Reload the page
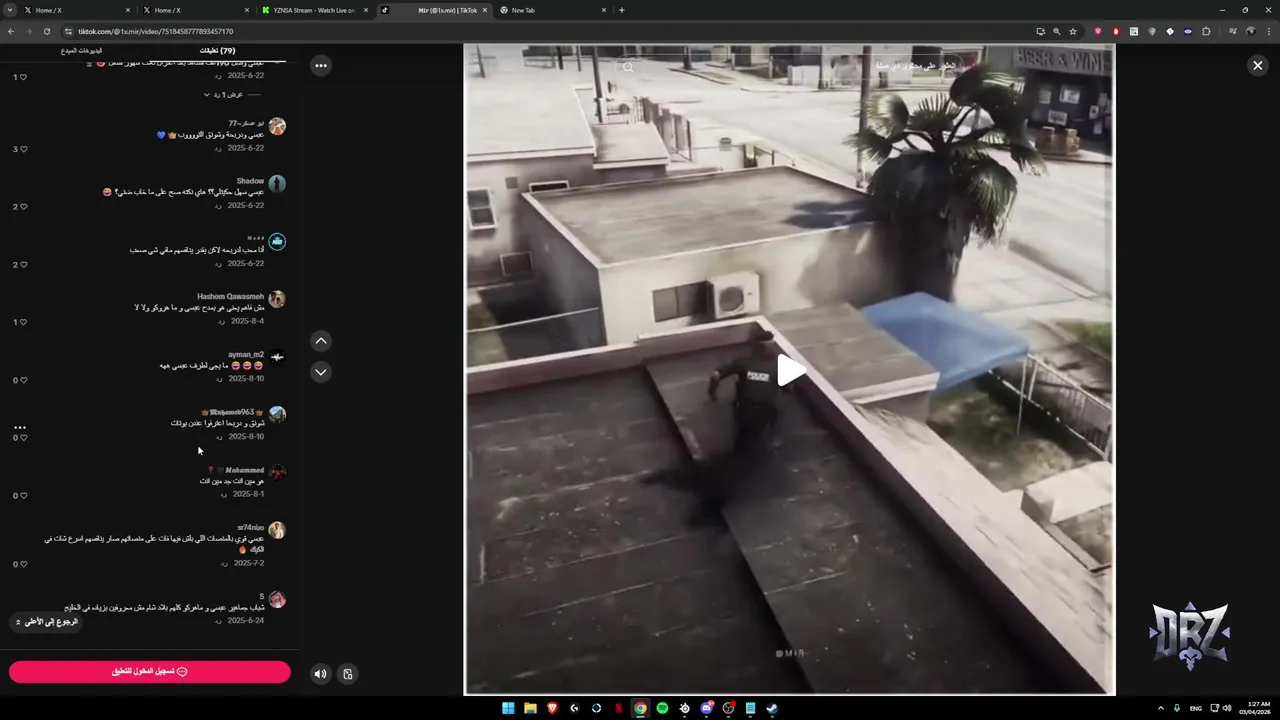1280x720 pixels. pos(46,31)
